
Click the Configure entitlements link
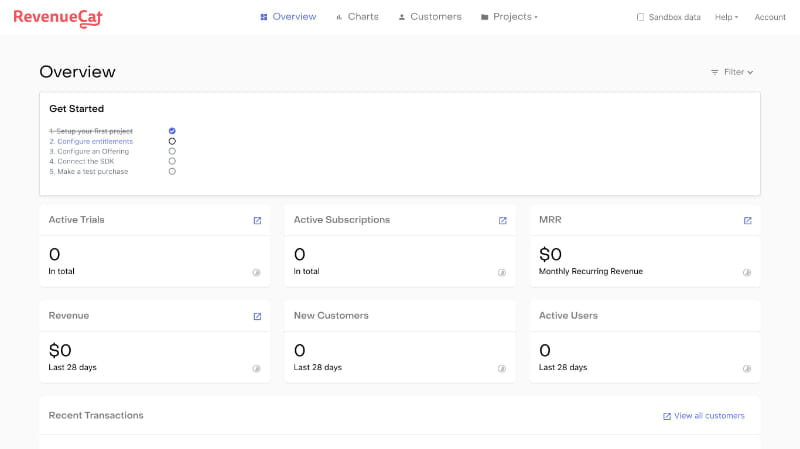click(94, 141)
